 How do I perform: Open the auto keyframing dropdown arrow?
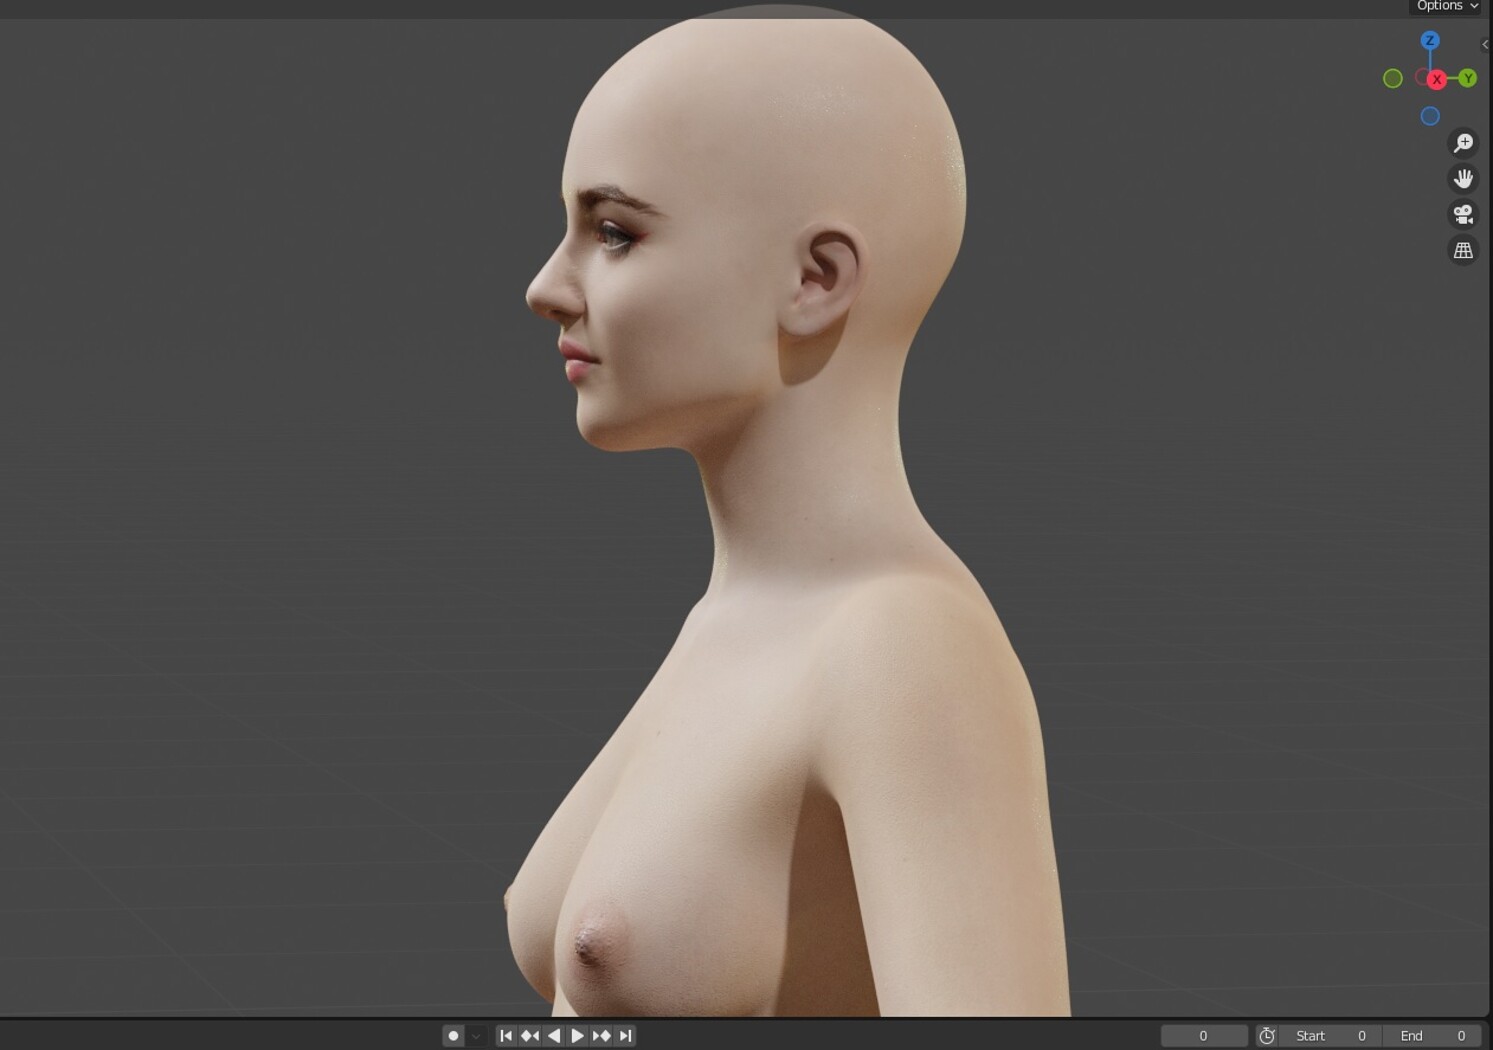click(476, 1036)
